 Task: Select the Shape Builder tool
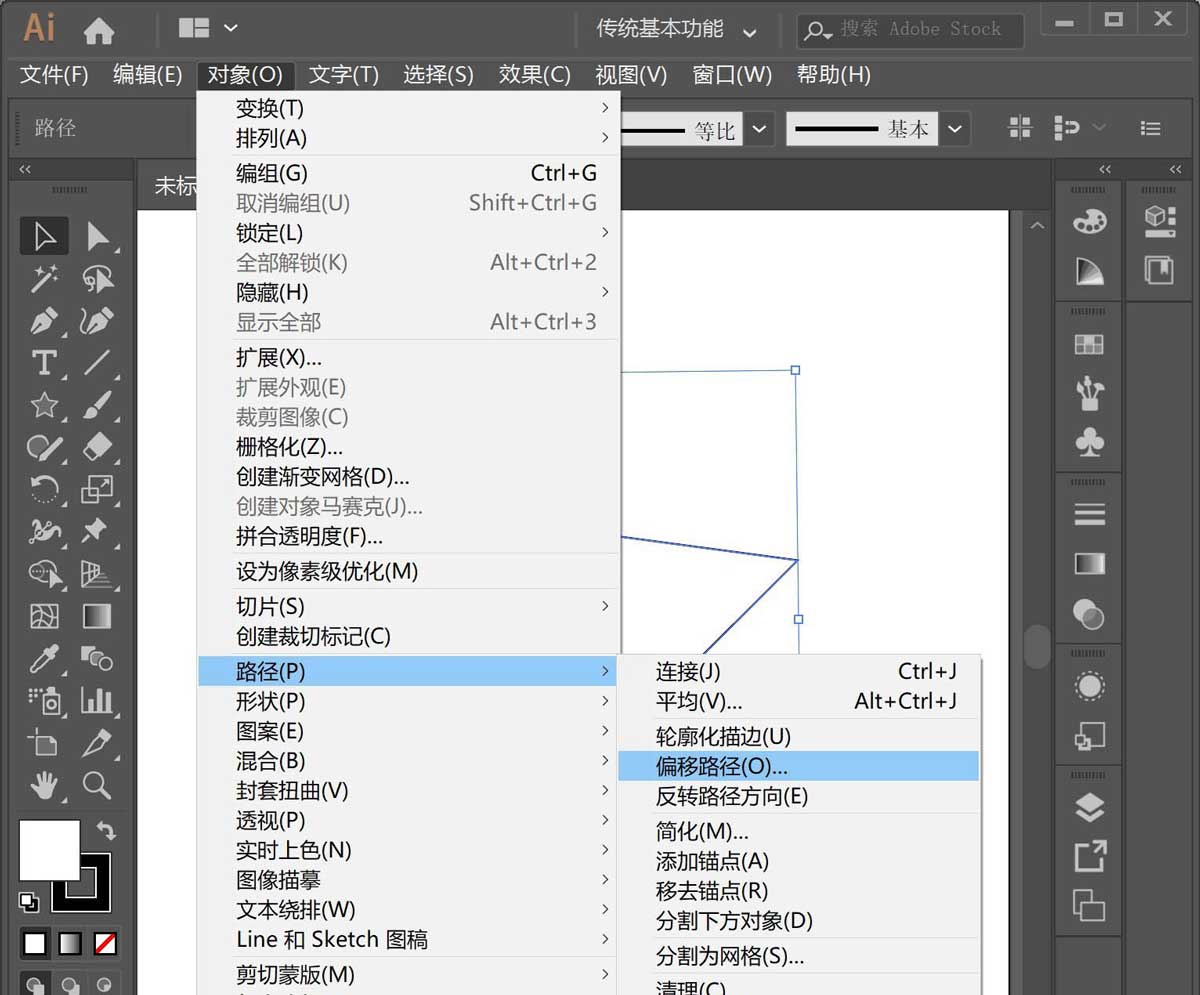click(x=44, y=574)
